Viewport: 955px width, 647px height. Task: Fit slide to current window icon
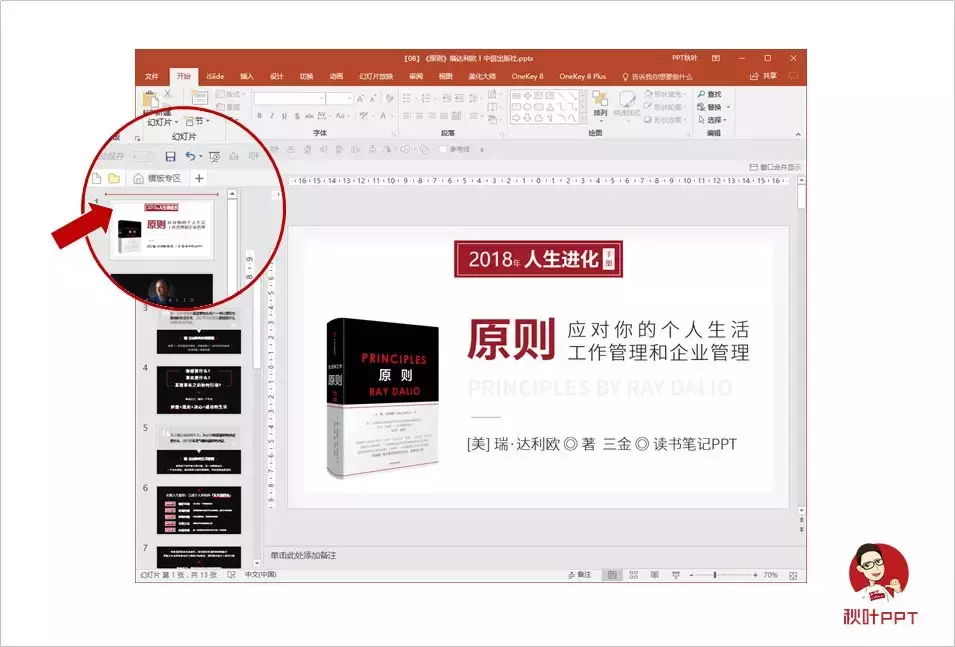tap(793, 575)
